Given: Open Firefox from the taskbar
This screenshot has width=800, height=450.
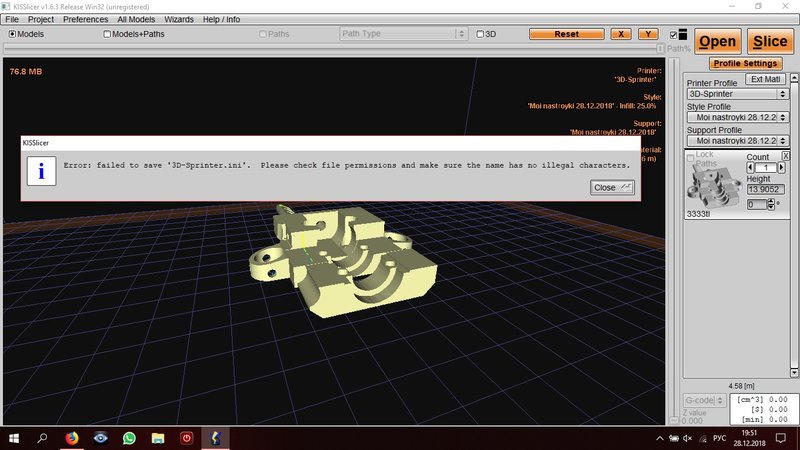Looking at the screenshot, I should (x=71, y=438).
